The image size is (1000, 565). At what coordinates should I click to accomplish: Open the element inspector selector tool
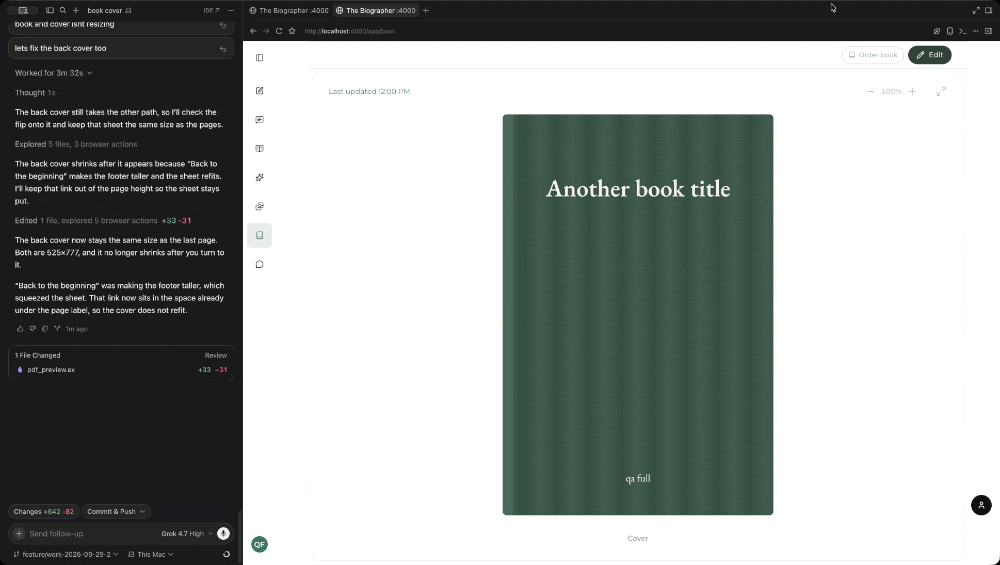click(937, 31)
